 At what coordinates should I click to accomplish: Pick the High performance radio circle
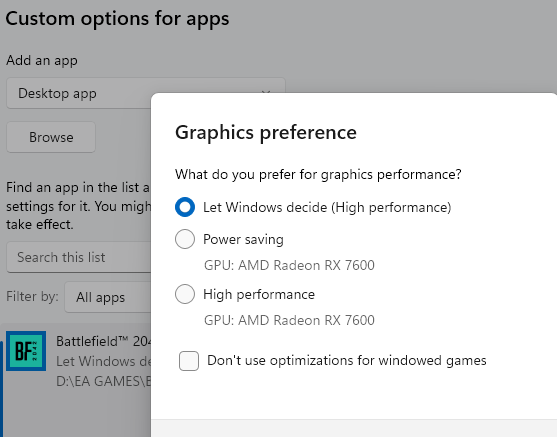[x=185, y=294]
